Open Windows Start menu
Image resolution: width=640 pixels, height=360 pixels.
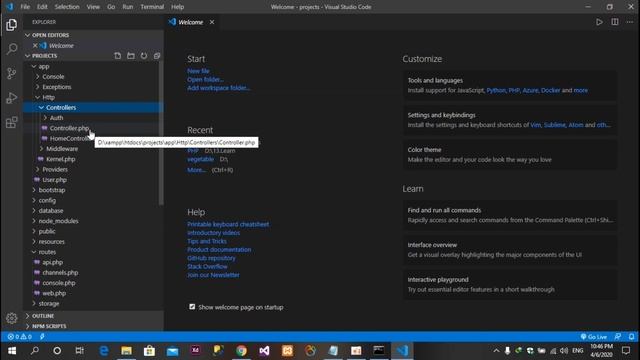[x=12, y=351]
